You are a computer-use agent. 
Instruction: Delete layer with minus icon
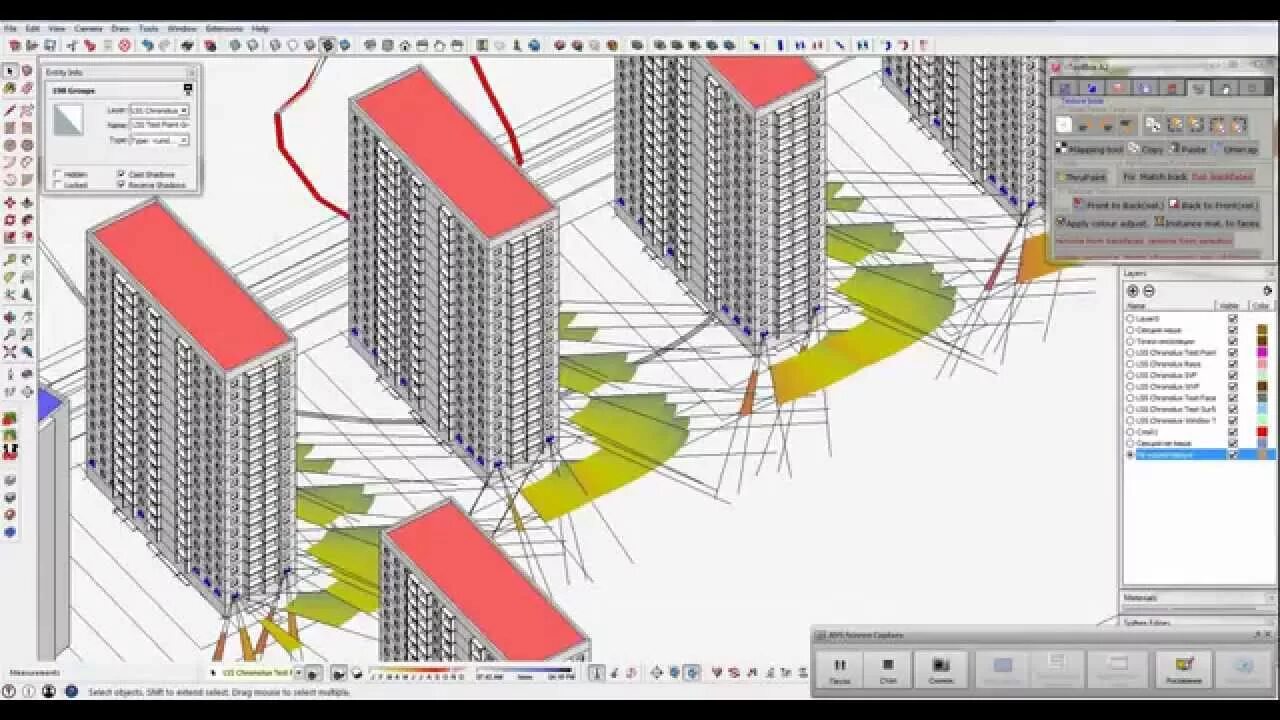point(1148,290)
